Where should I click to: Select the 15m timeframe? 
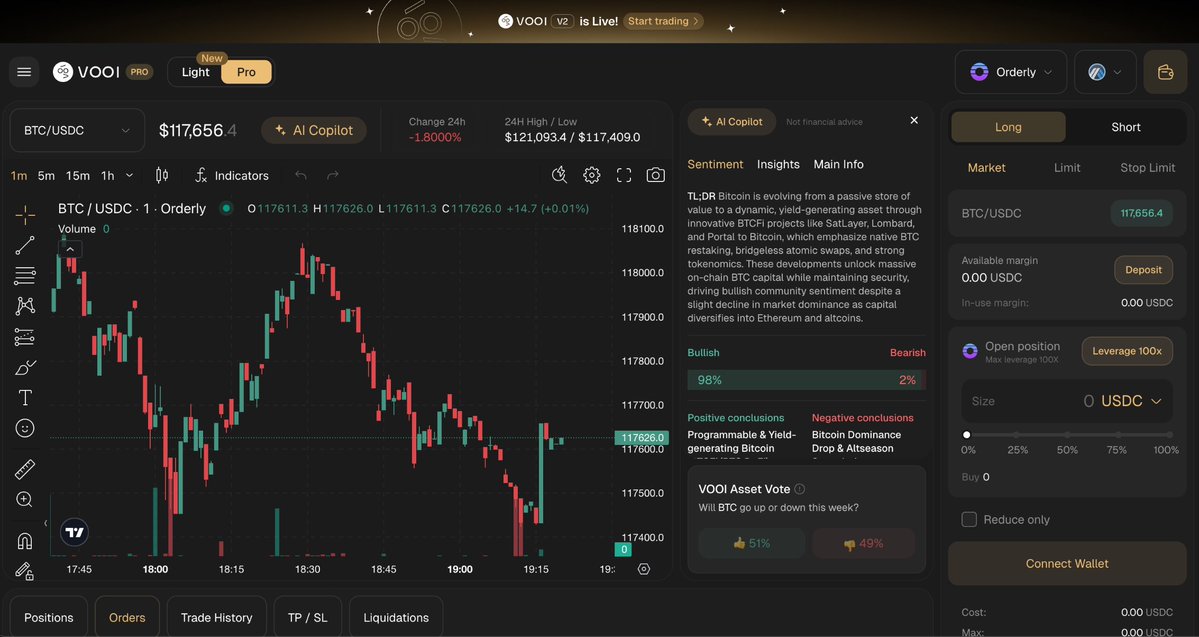[77, 175]
